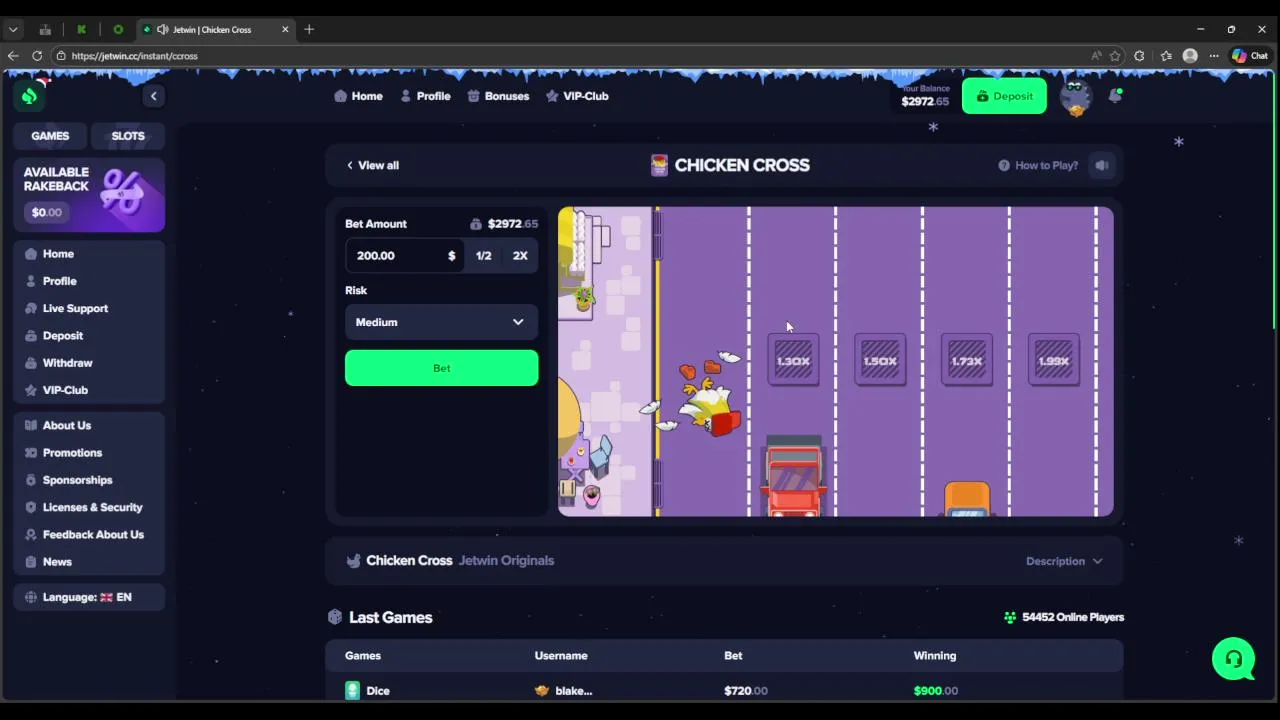Select the 1.99X multiplier tile
This screenshot has width=1280, height=720.
1054,360
